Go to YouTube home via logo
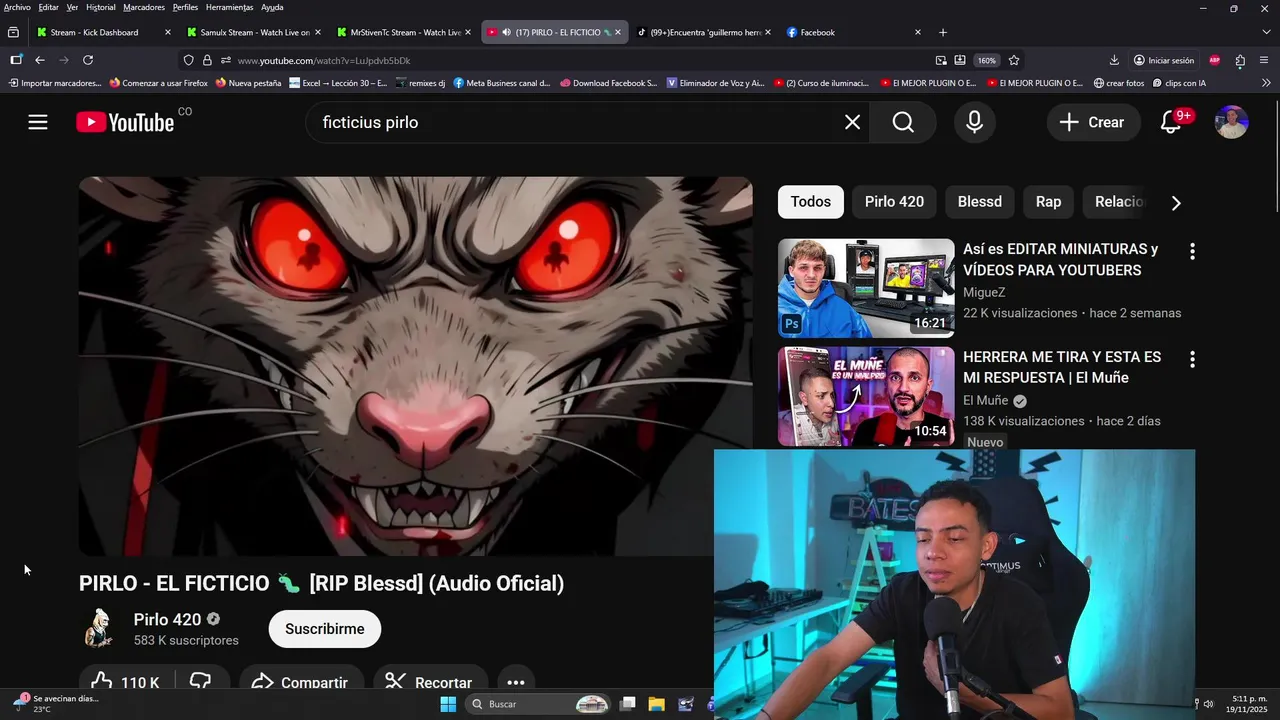Screen dimensions: 1280x720 pyautogui.click(x=125, y=122)
